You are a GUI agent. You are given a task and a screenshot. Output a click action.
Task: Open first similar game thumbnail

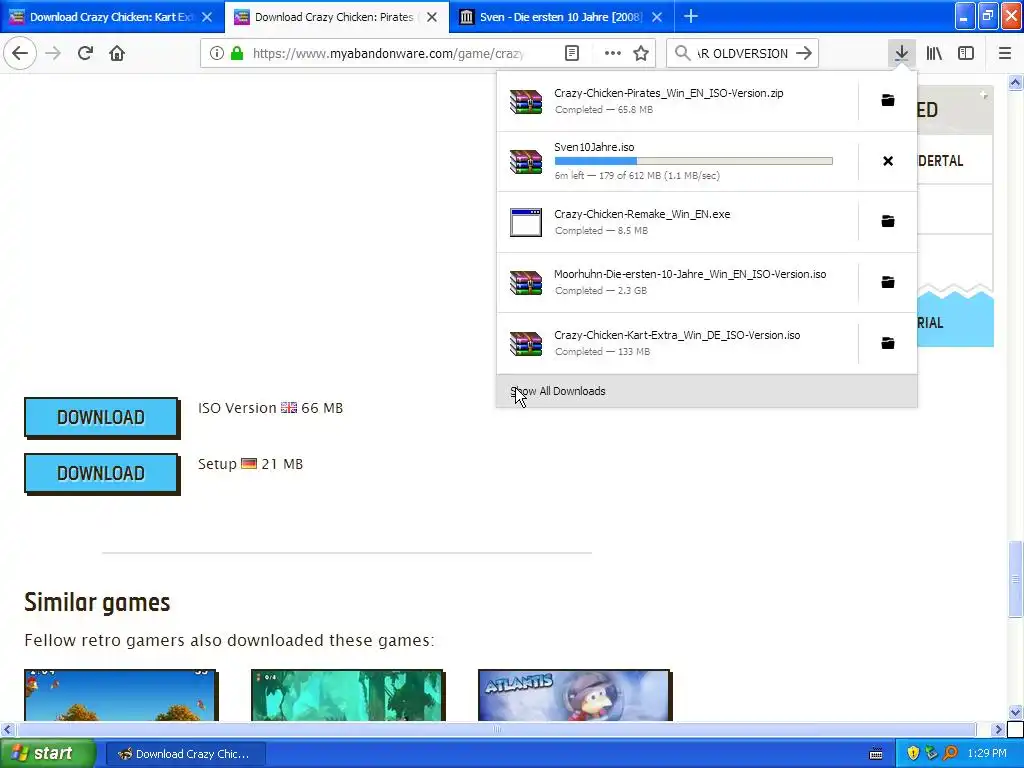click(120, 695)
